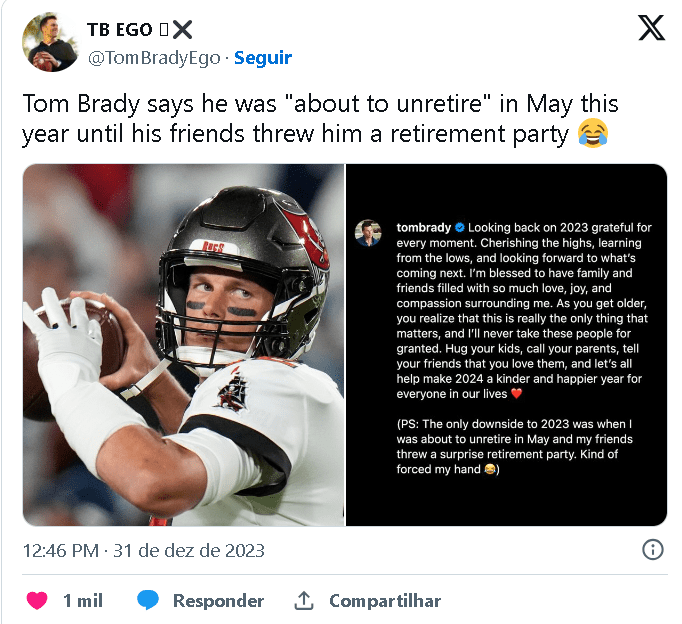Click the Compartilhar button label
The height and width of the screenshot is (624, 682).
385,601
